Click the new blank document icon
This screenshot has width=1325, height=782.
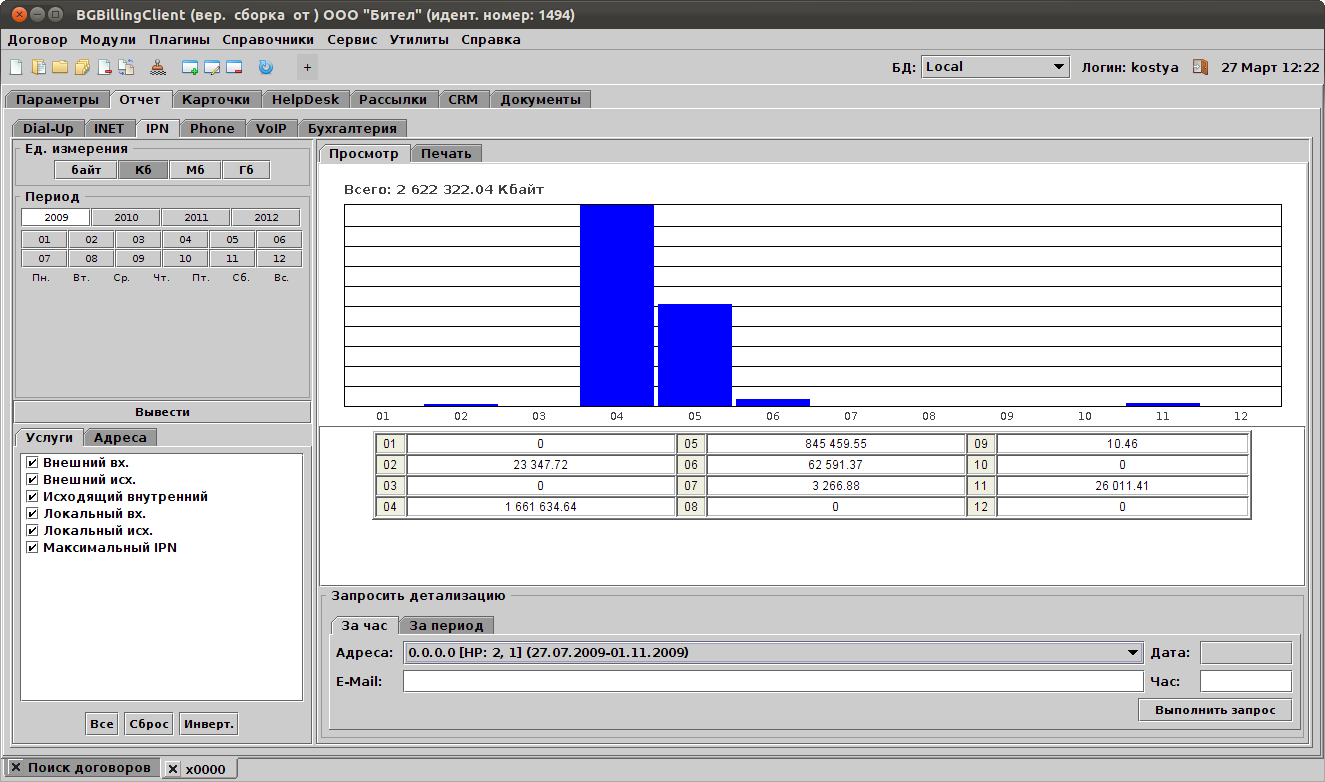pyautogui.click(x=16, y=68)
